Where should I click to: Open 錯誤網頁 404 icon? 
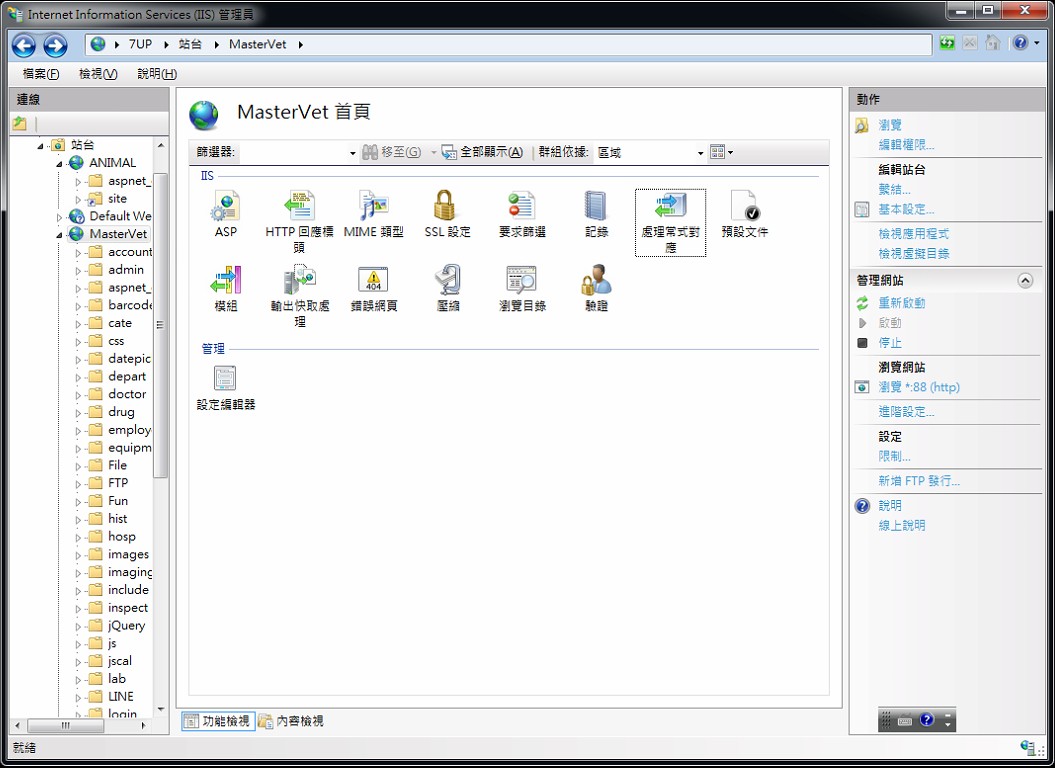point(373,288)
